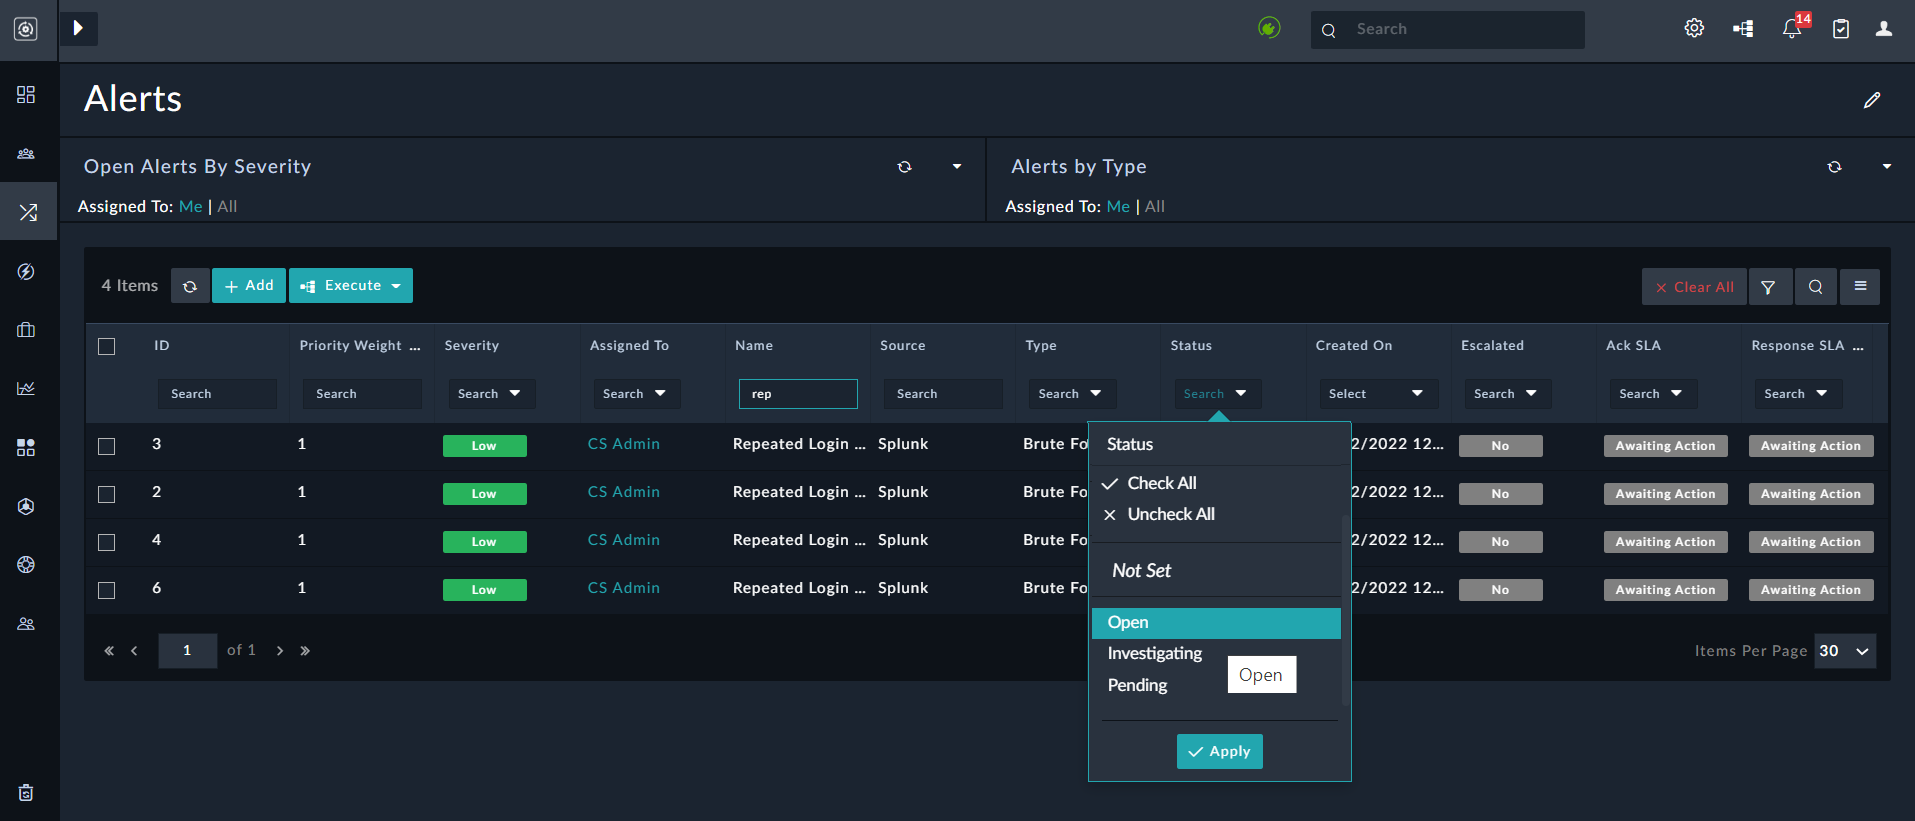Refresh the Alerts by Type widget
The width and height of the screenshot is (1915, 821).
pos(1834,167)
